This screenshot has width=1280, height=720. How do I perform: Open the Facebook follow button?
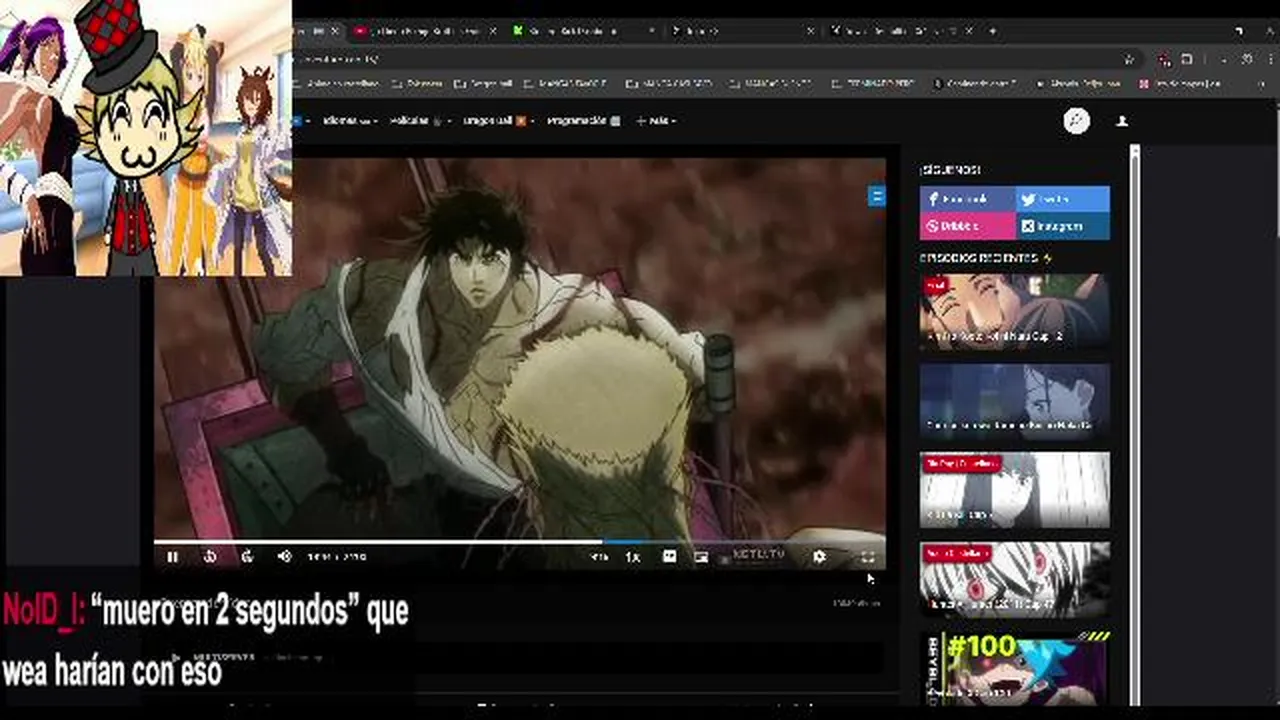(967, 199)
